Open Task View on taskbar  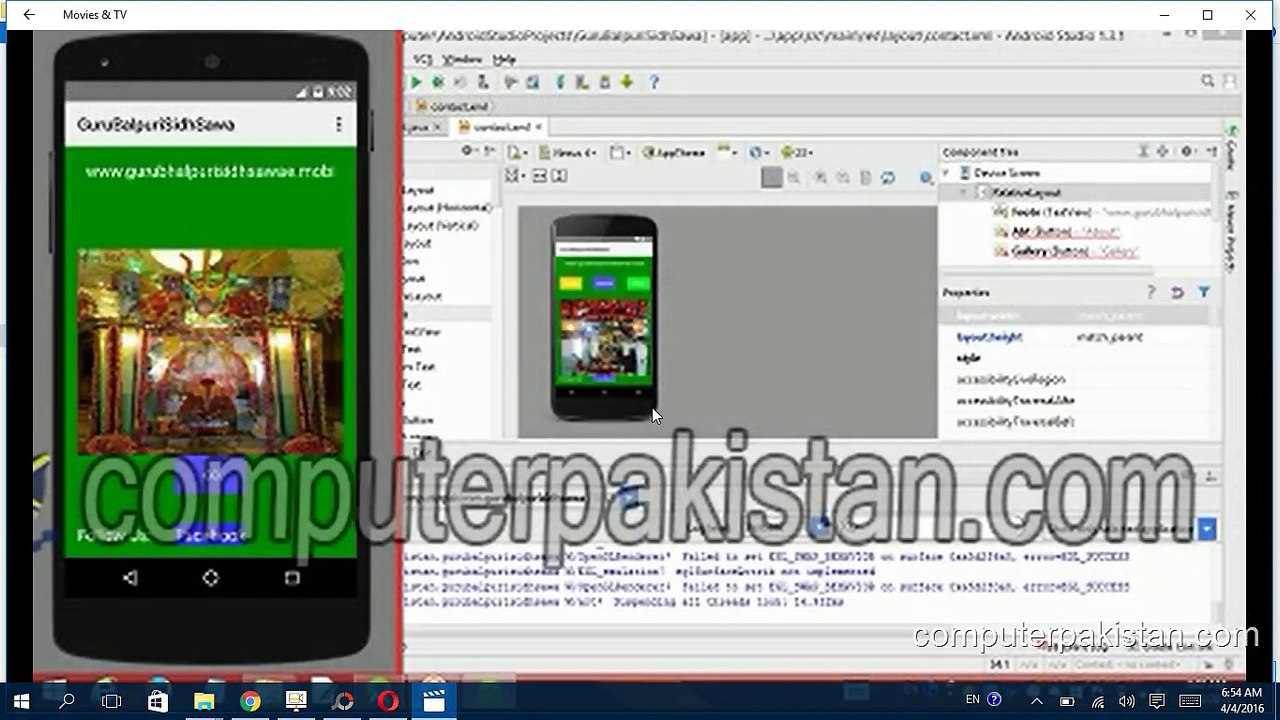(112, 700)
